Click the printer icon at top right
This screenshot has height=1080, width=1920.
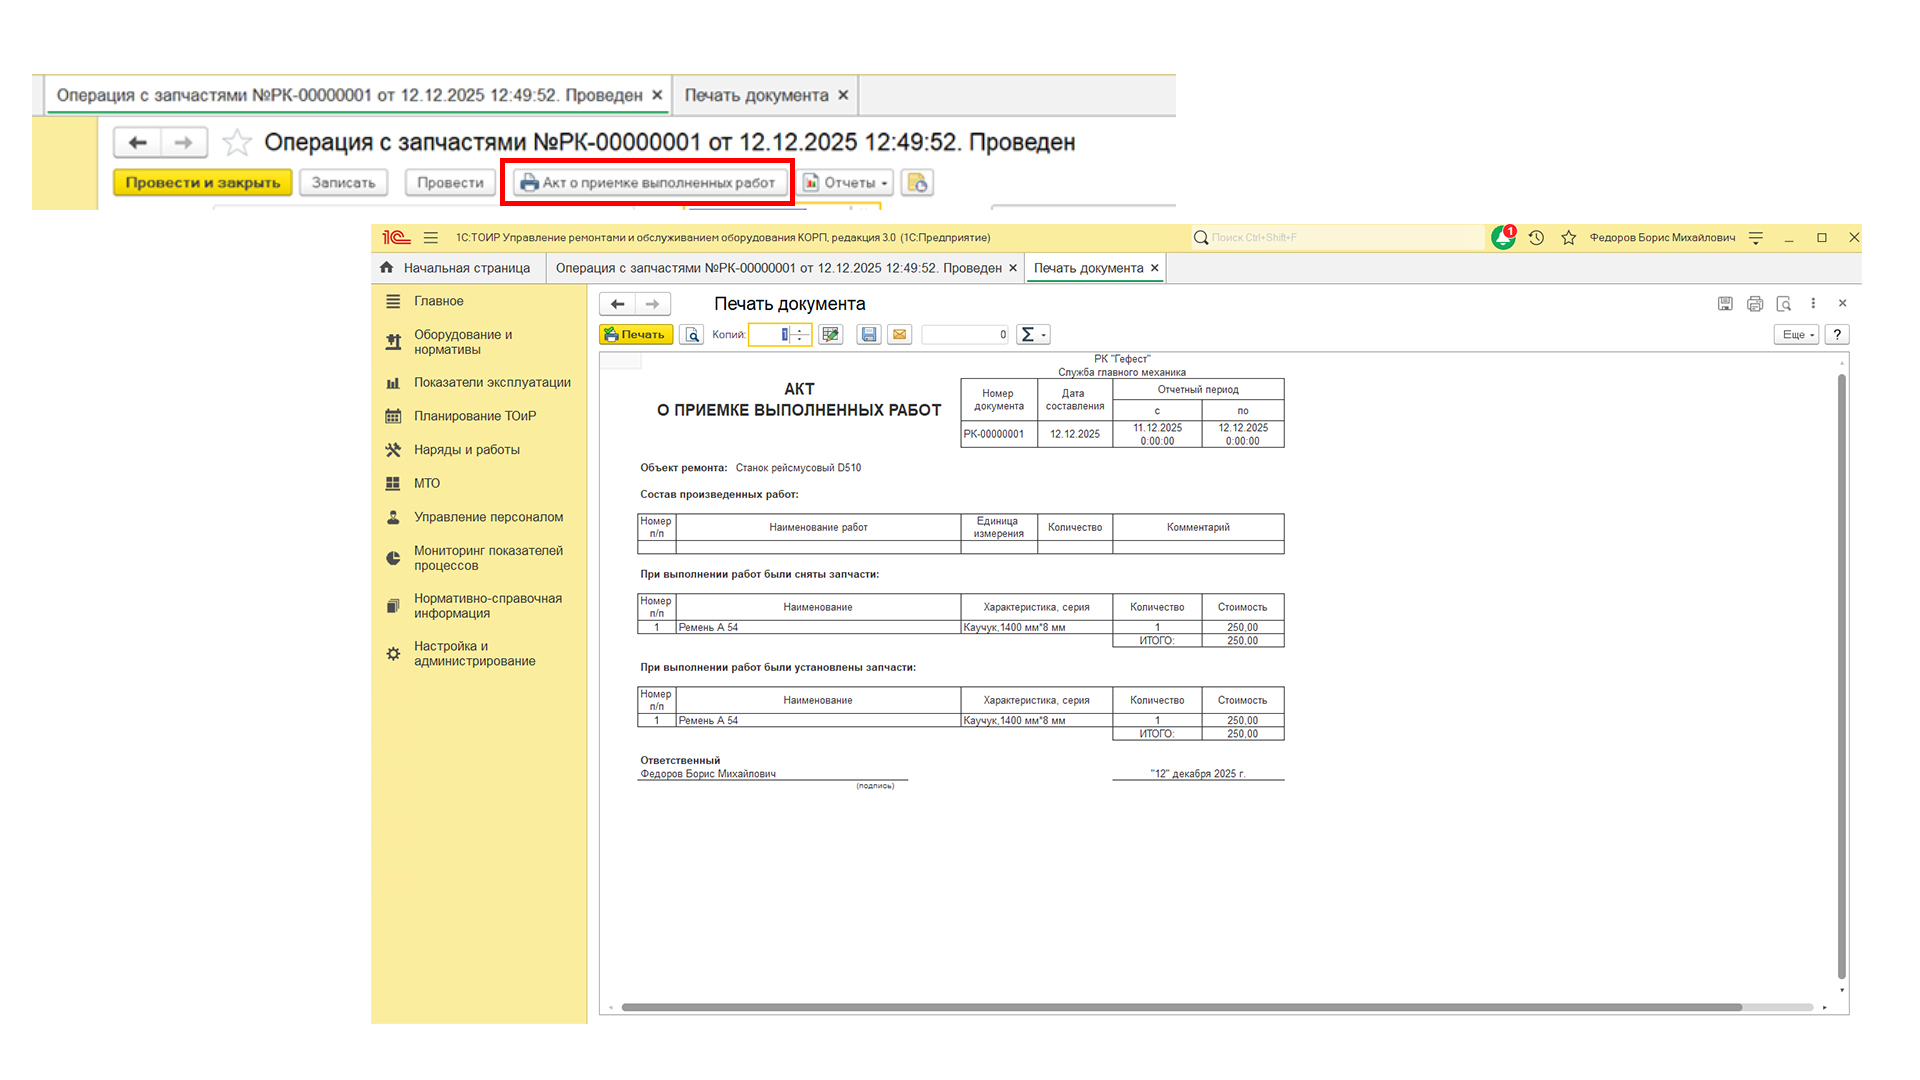1754,304
